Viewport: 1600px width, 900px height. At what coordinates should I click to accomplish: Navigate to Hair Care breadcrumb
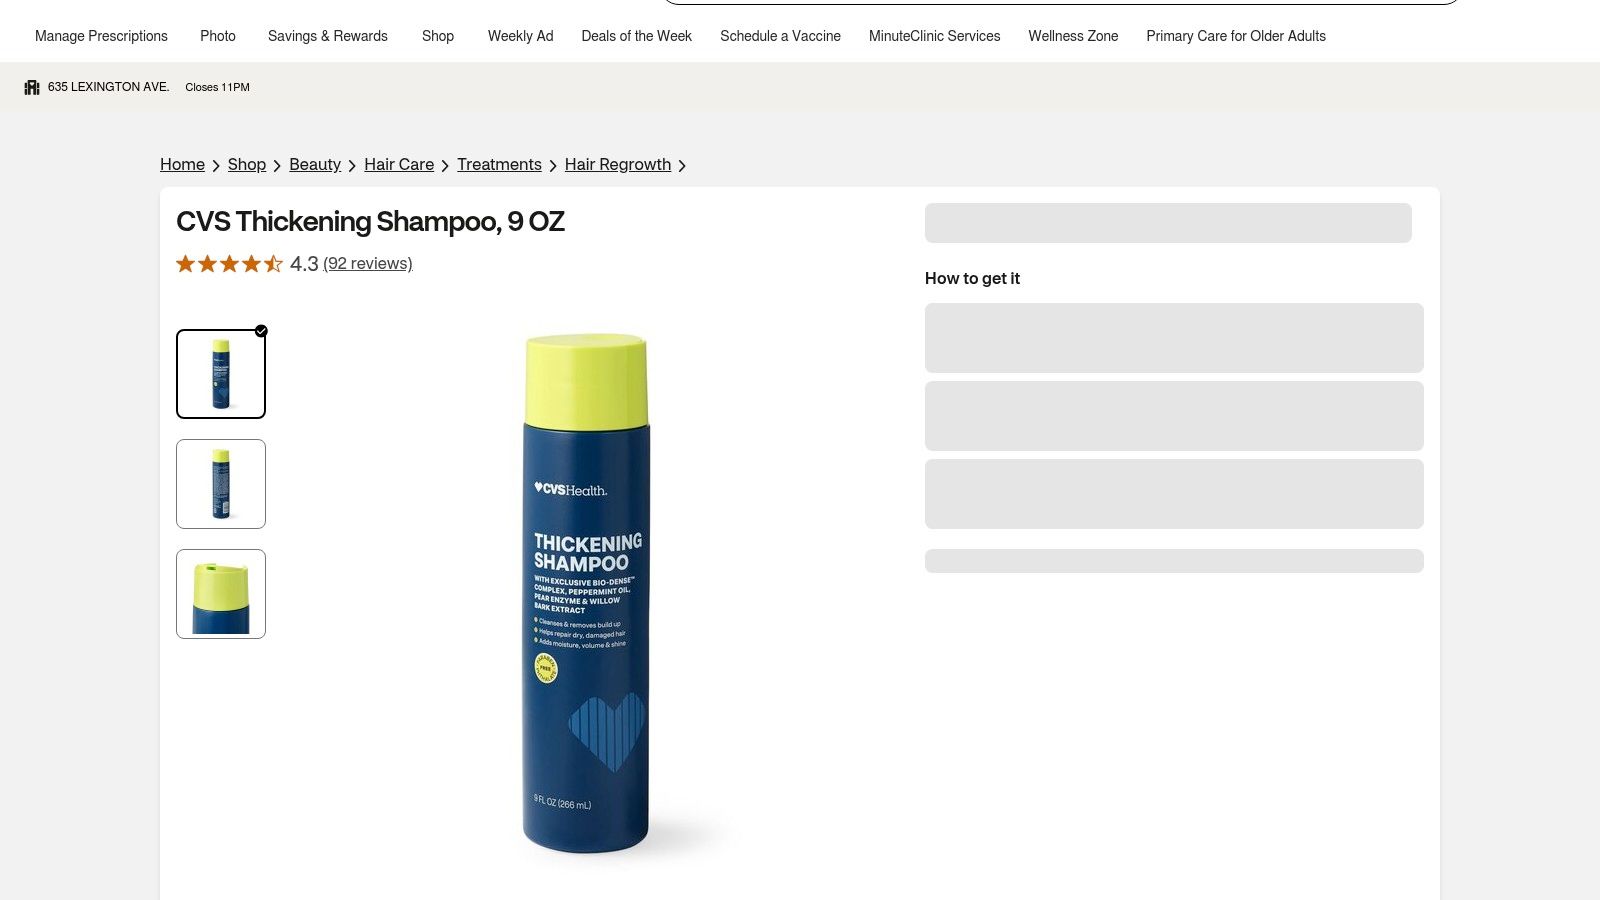point(399,165)
